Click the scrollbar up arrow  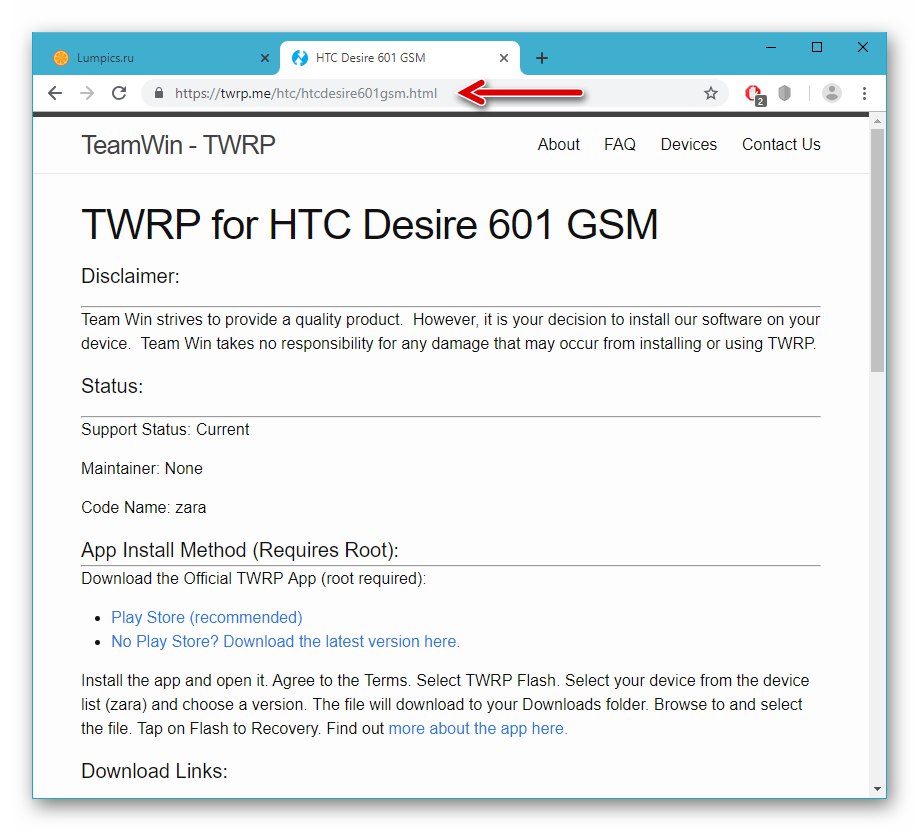pyautogui.click(x=877, y=121)
